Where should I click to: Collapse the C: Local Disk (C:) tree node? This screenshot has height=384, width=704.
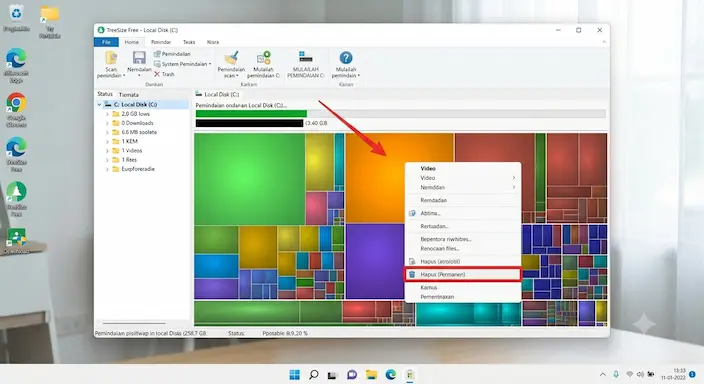99,104
